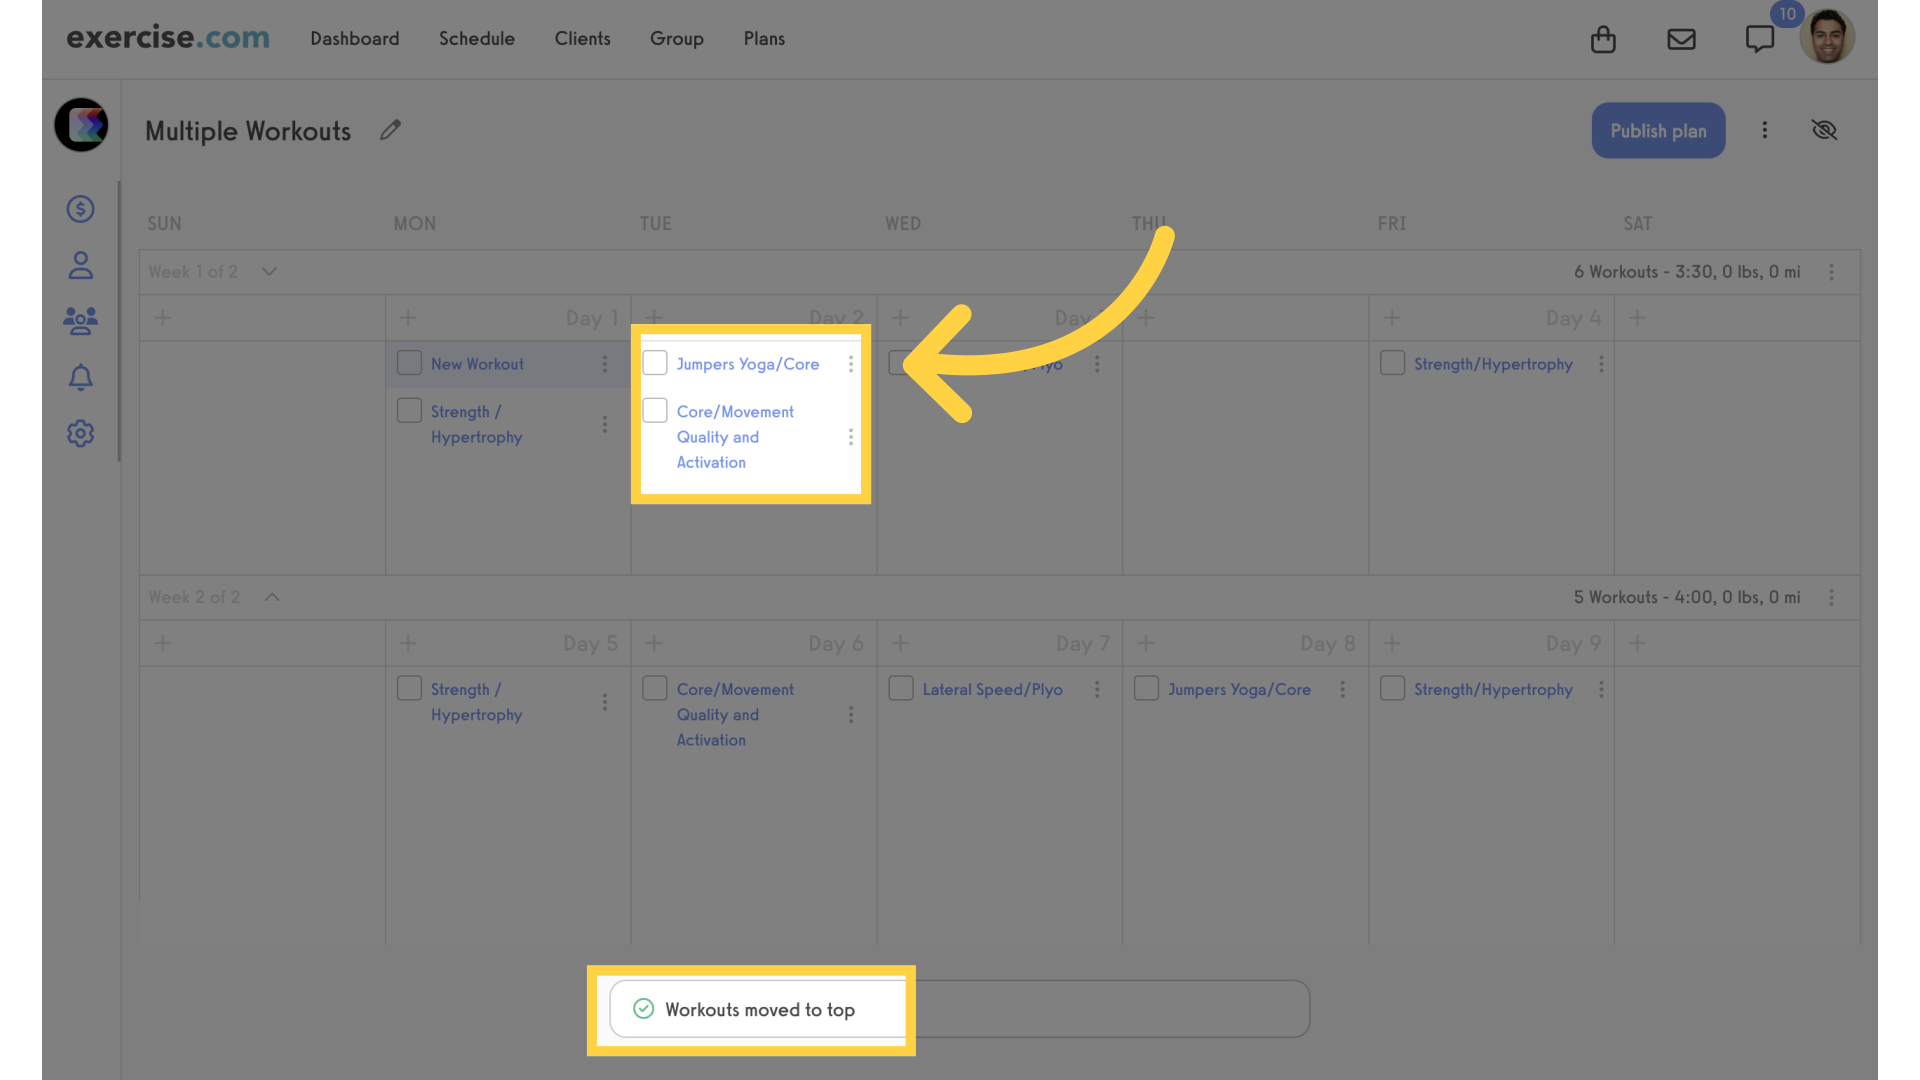The height and width of the screenshot is (1080, 1920).
Task: Open the mail/messages icon
Action: point(1681,37)
